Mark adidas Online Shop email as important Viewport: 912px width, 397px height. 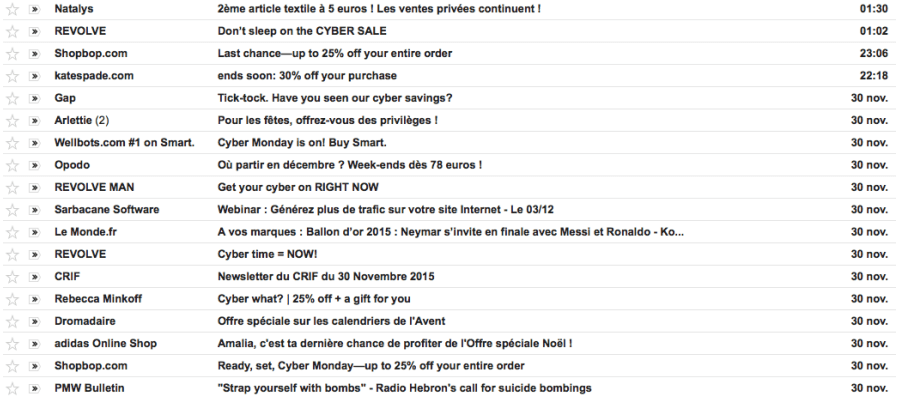(34, 344)
